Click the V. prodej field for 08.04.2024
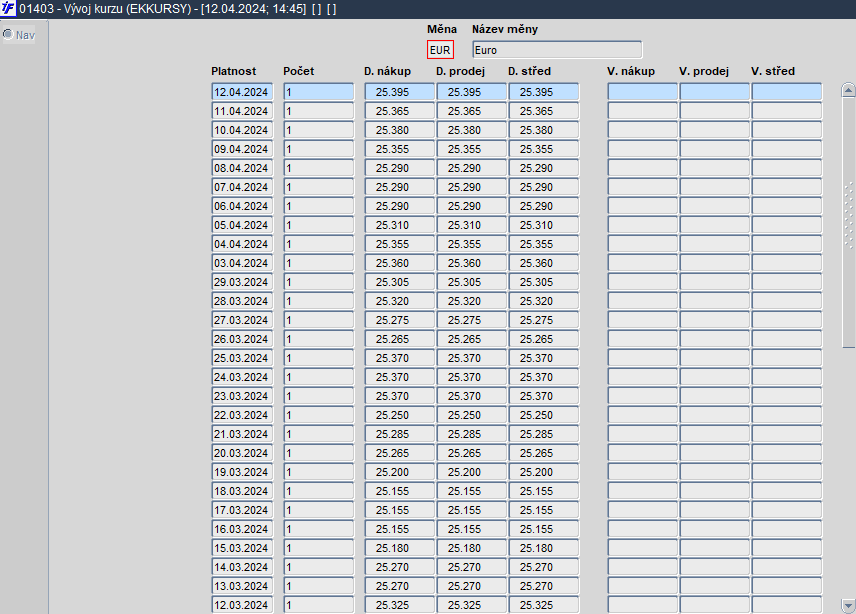This screenshot has height=614, width=856. [715, 168]
